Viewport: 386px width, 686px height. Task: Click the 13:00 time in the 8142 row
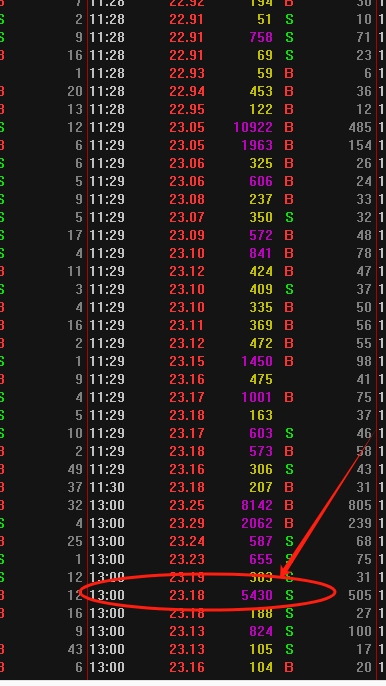coord(107,505)
